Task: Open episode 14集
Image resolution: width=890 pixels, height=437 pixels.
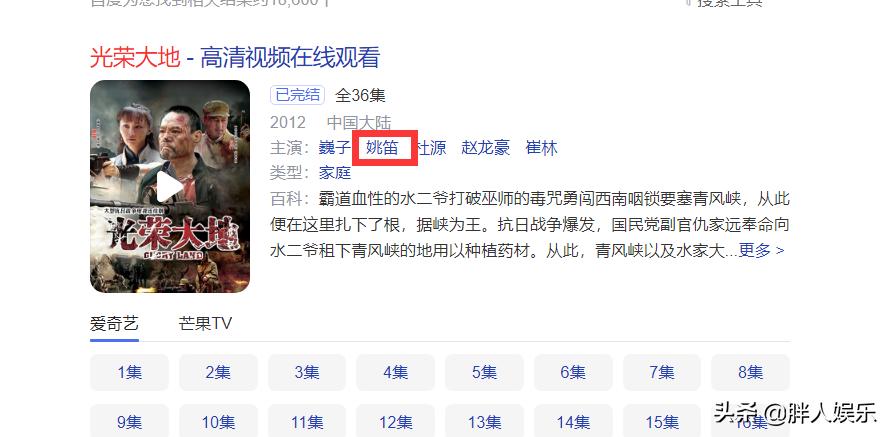Action: tap(573, 422)
